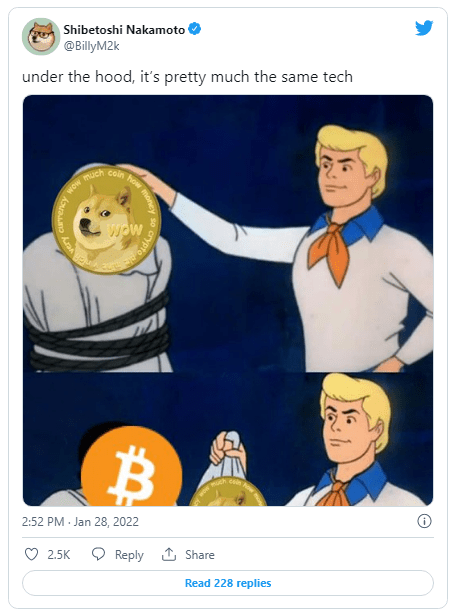Open Shibetoshi Nakamoto display name link
455x613 pixels.
coord(124,30)
